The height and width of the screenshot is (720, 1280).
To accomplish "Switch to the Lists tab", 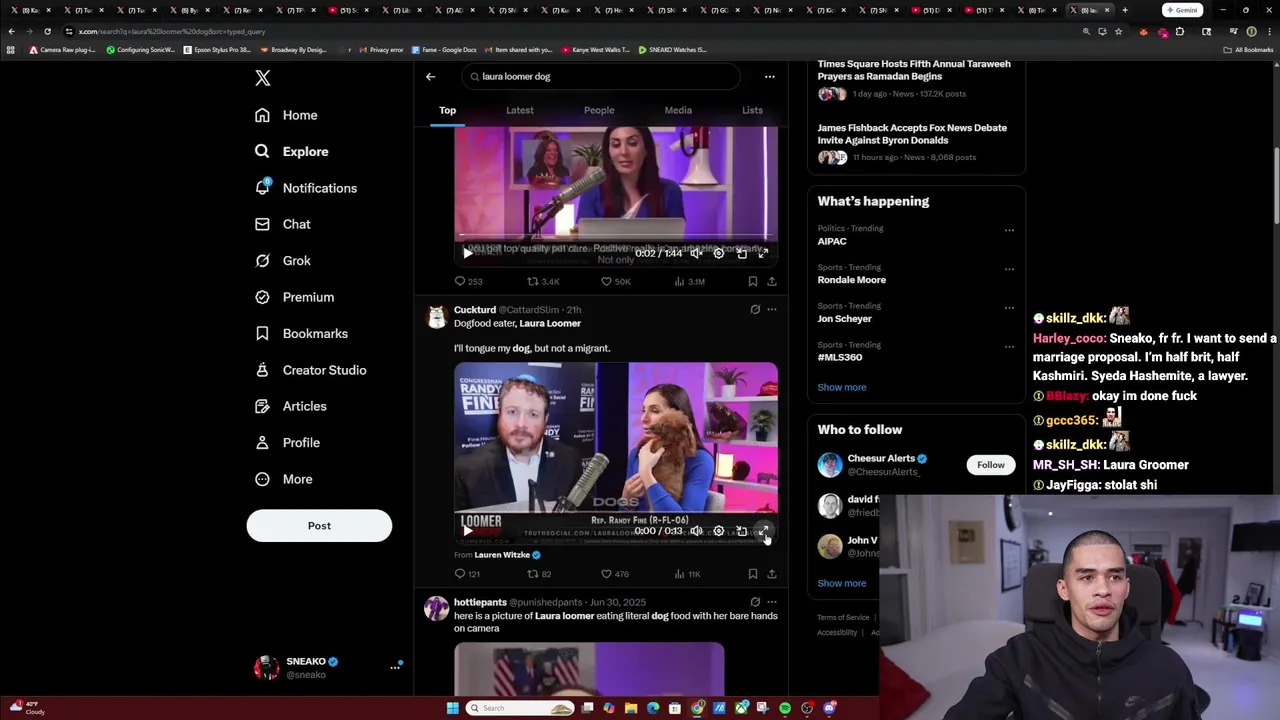I will (752, 110).
